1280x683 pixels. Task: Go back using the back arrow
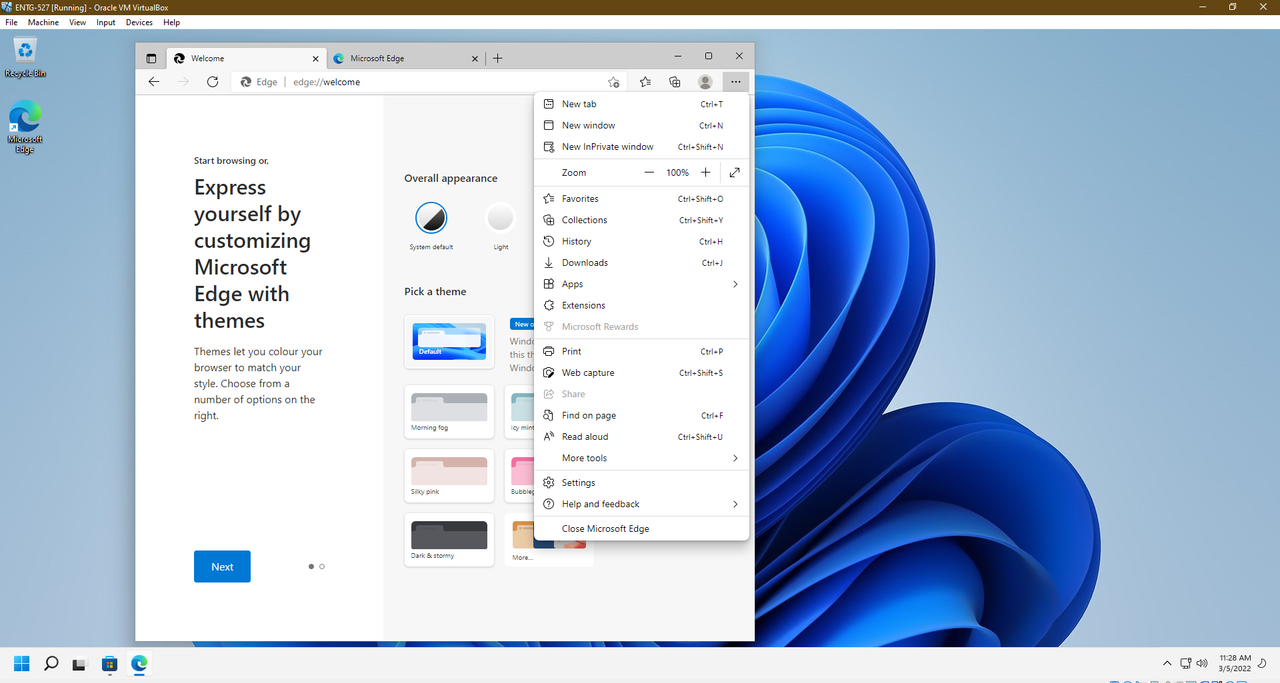pos(154,82)
